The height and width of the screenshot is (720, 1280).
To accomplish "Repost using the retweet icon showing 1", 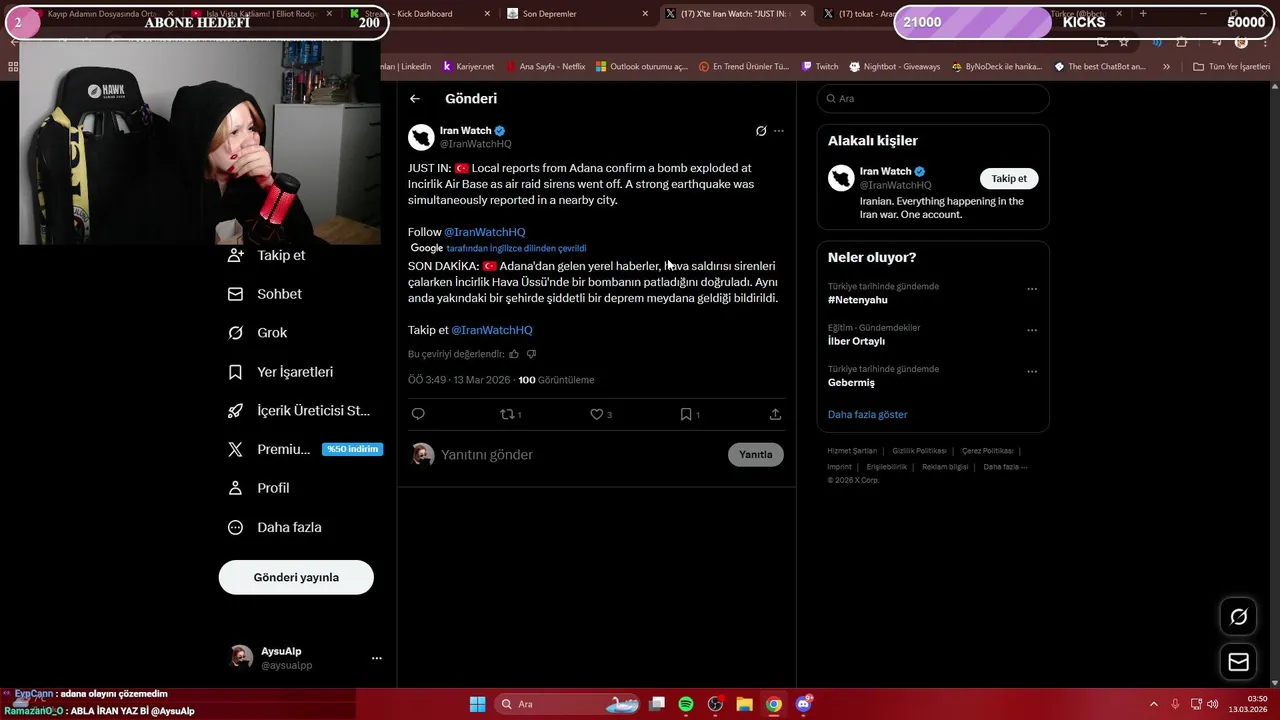I will tap(510, 414).
